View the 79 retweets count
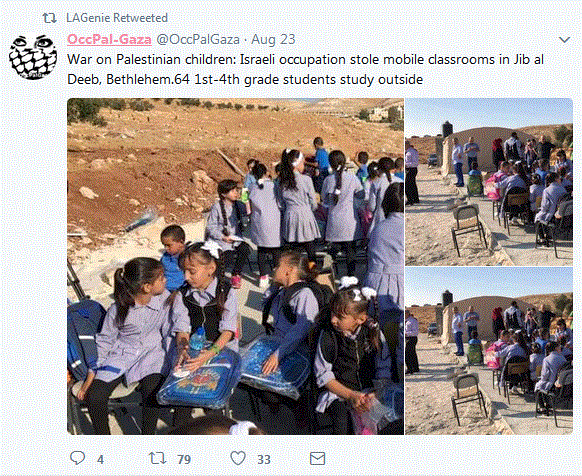Viewport: 582px width, 476px height. point(184,460)
